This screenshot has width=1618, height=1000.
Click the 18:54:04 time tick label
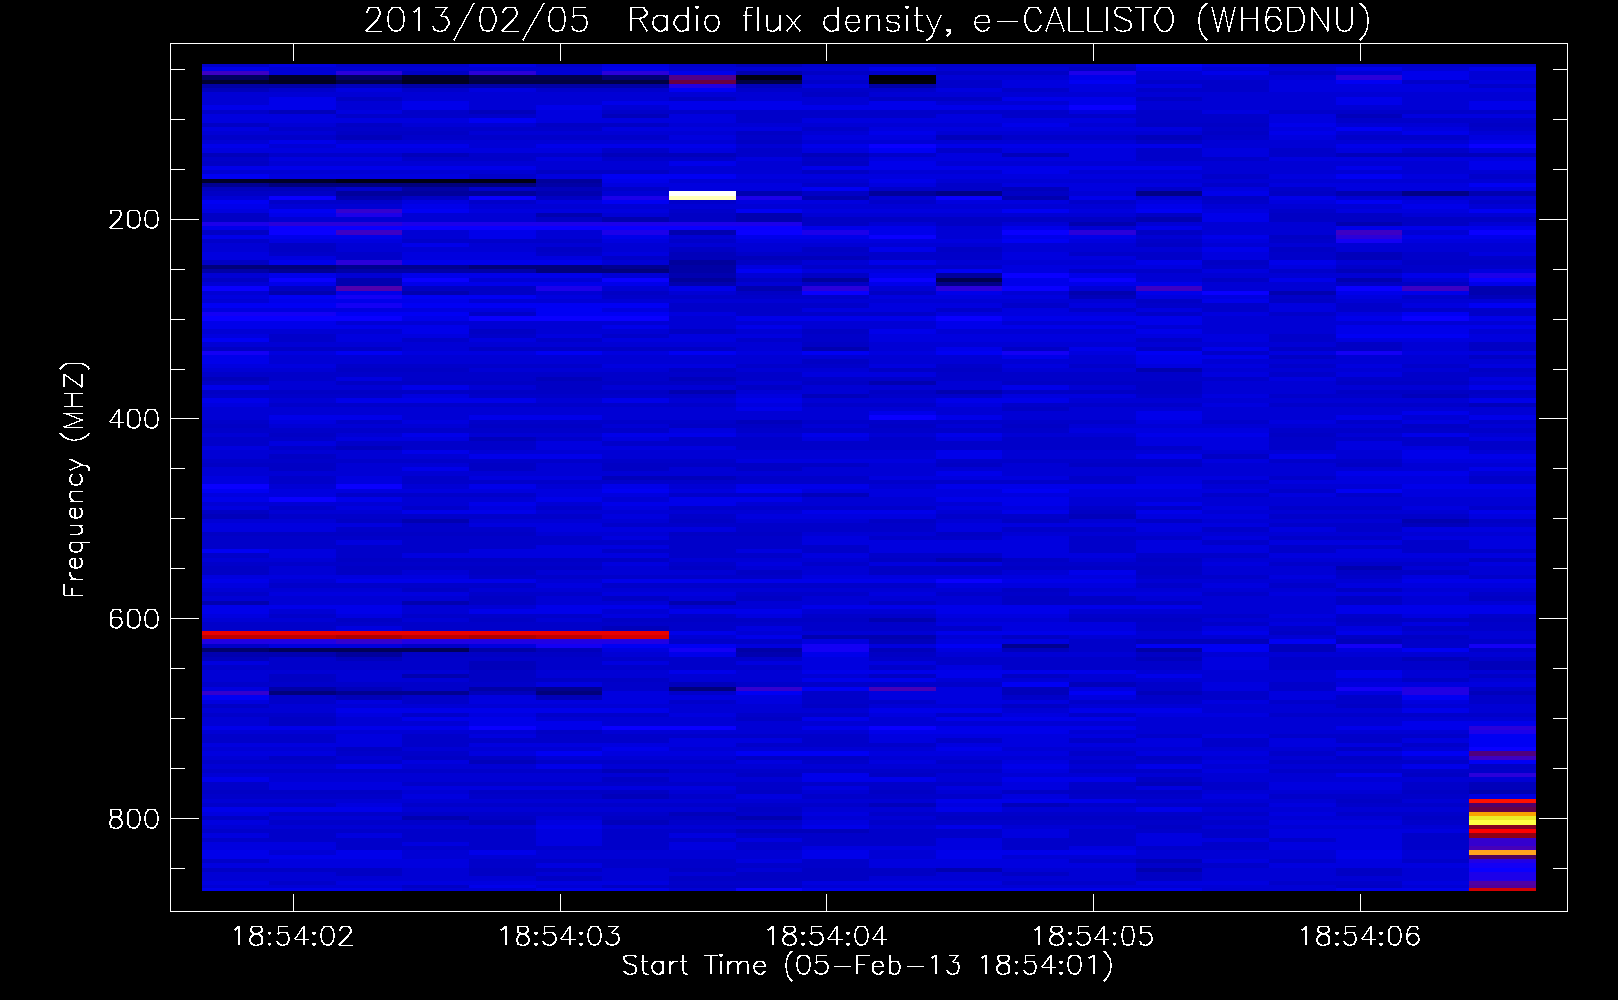[x=826, y=937]
